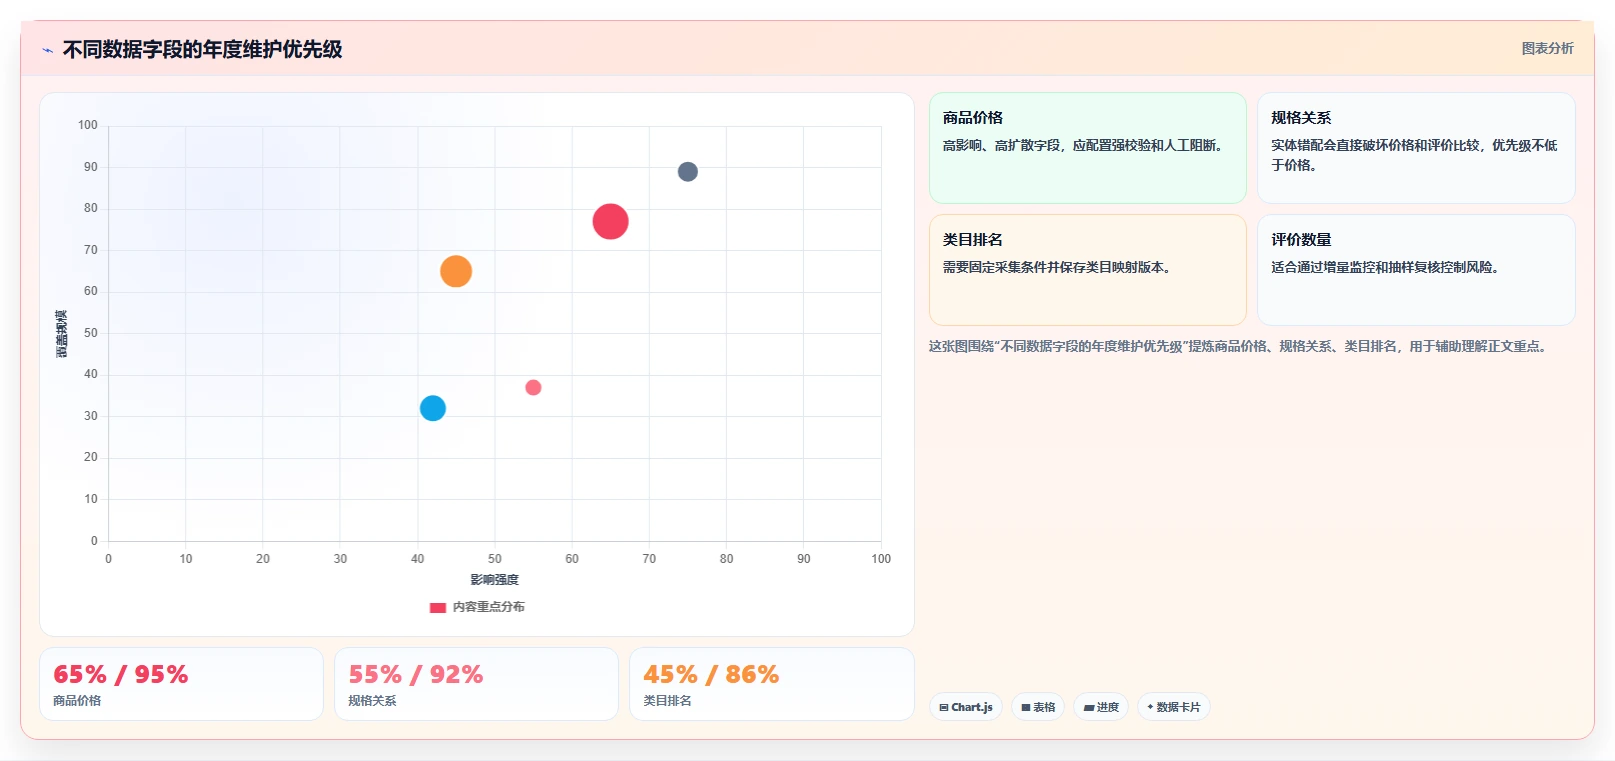Open the 商品价格 info card
The image size is (1615, 761).
1088,148
